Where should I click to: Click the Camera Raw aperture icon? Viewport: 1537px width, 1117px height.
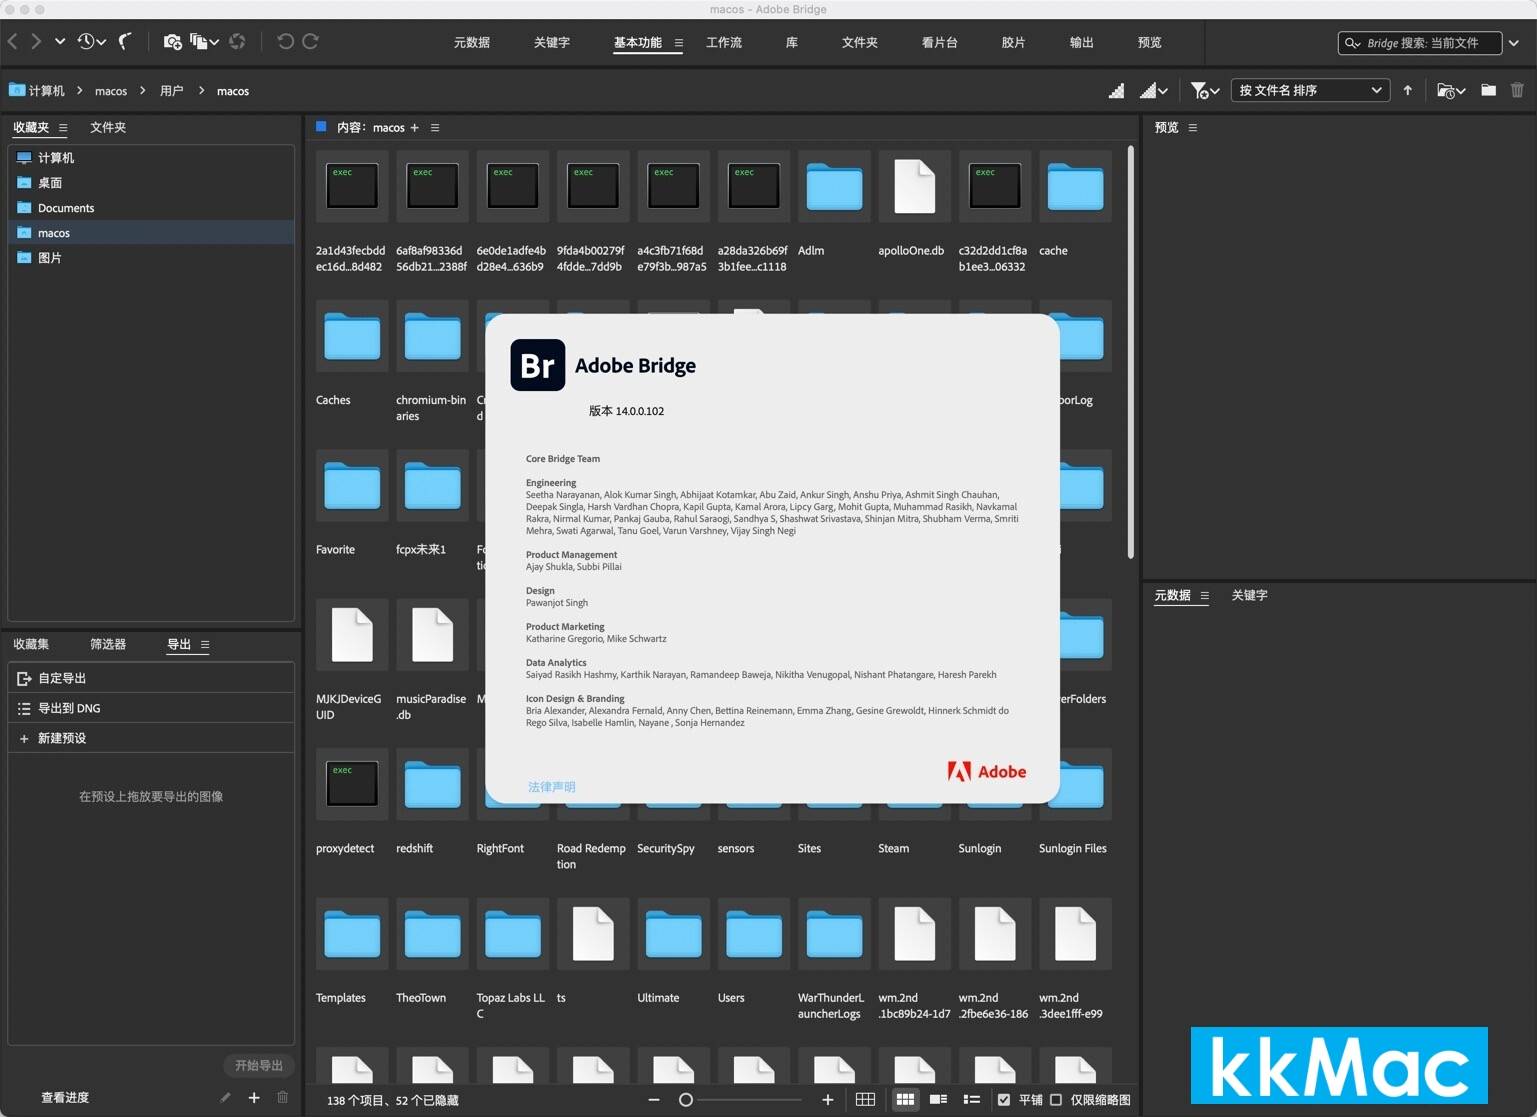click(237, 42)
